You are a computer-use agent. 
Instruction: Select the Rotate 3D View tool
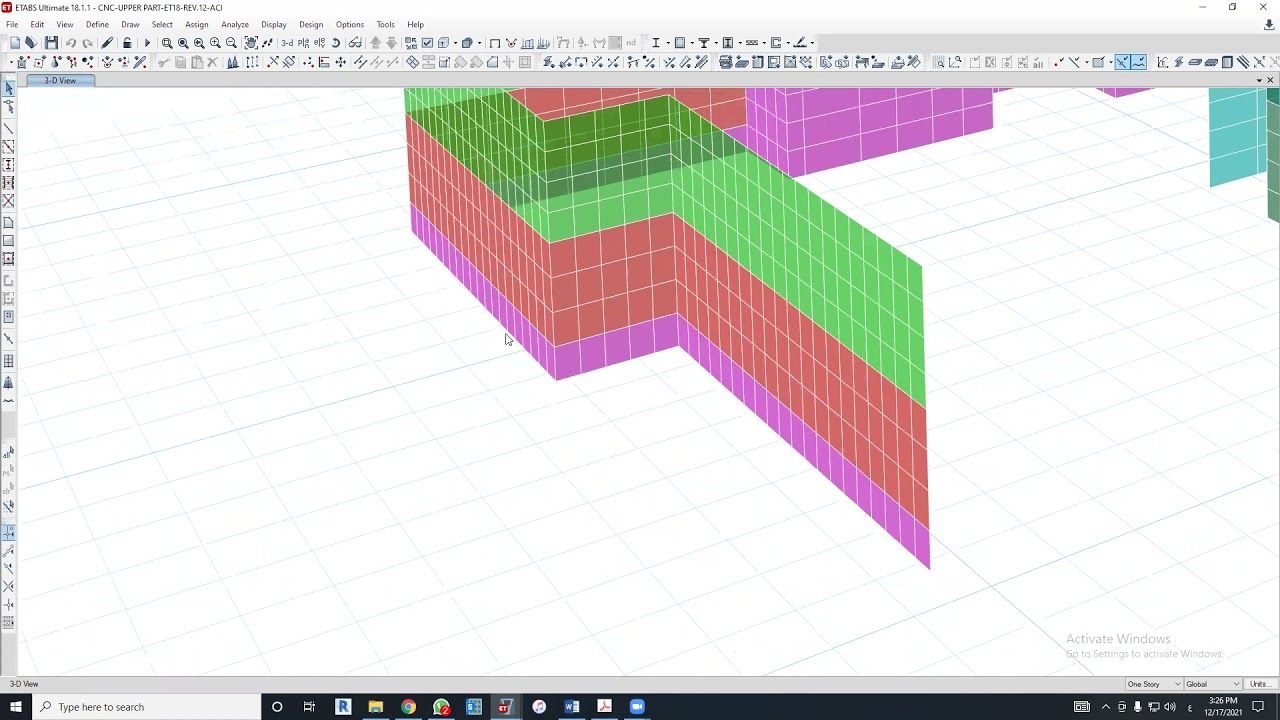[336, 43]
